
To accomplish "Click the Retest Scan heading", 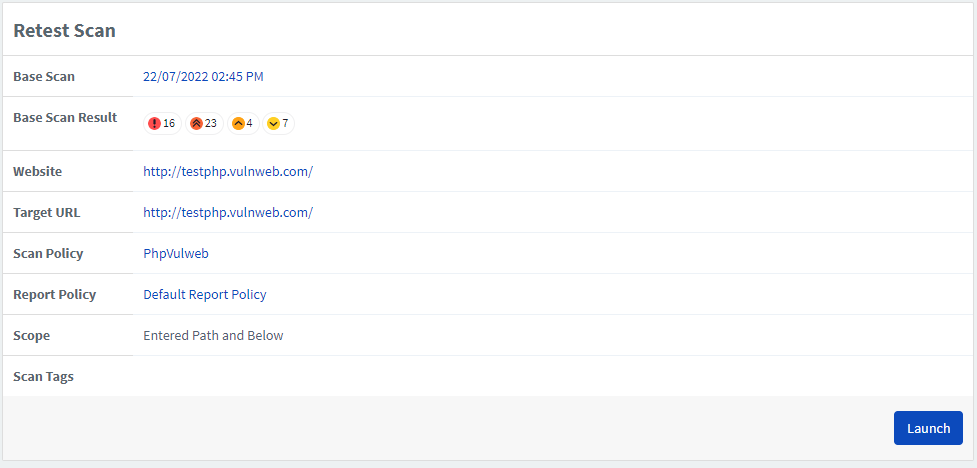I will [x=64, y=31].
